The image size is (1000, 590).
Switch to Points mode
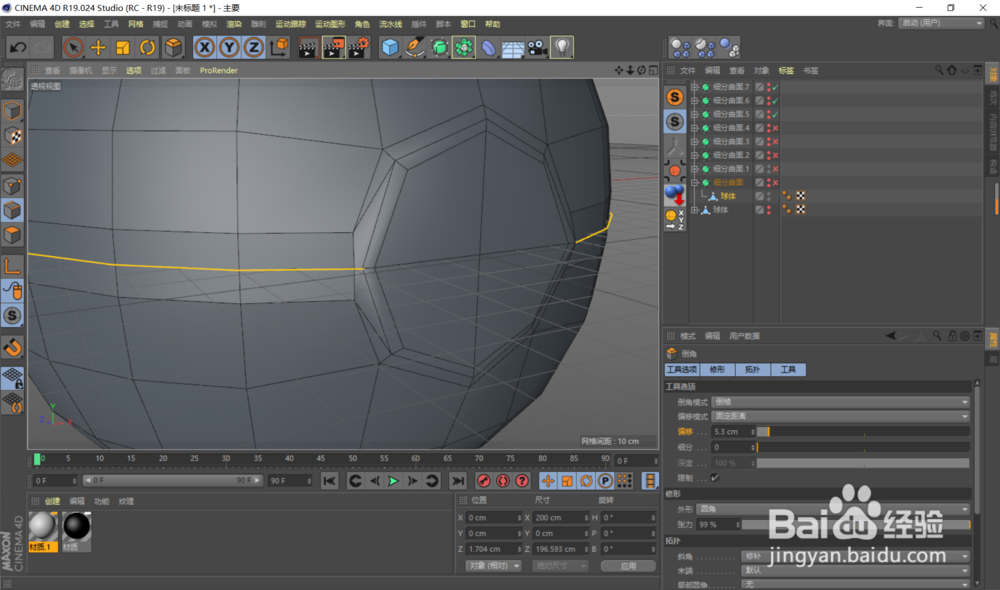click(12, 186)
